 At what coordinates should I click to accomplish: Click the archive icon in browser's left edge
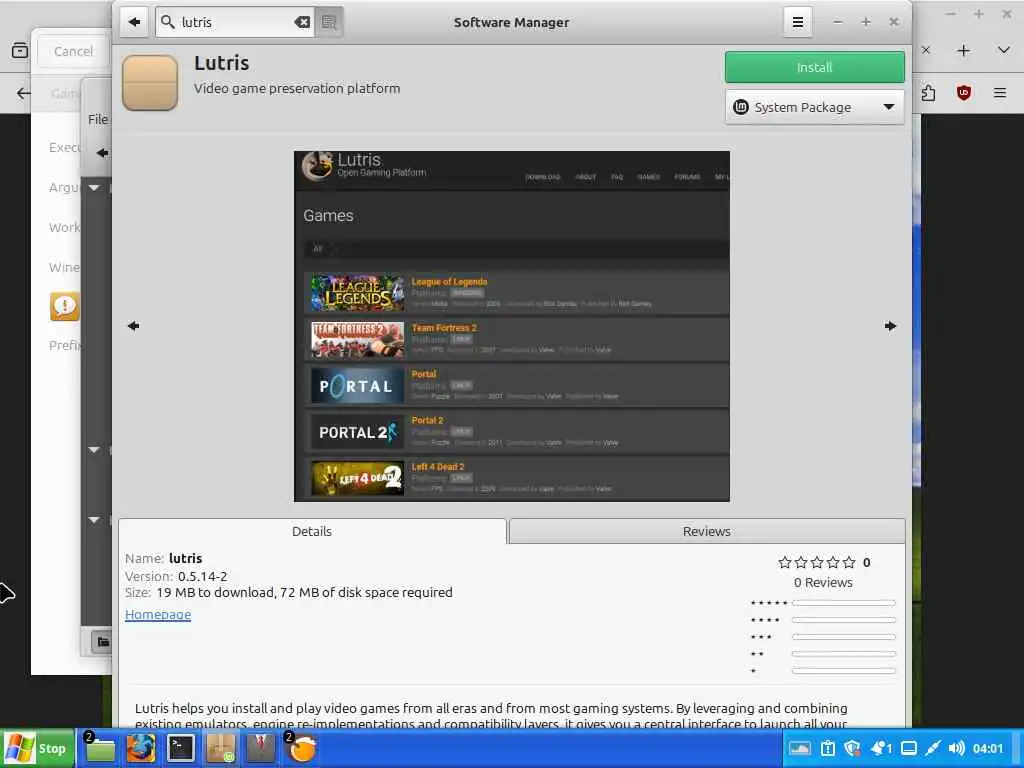point(20,50)
